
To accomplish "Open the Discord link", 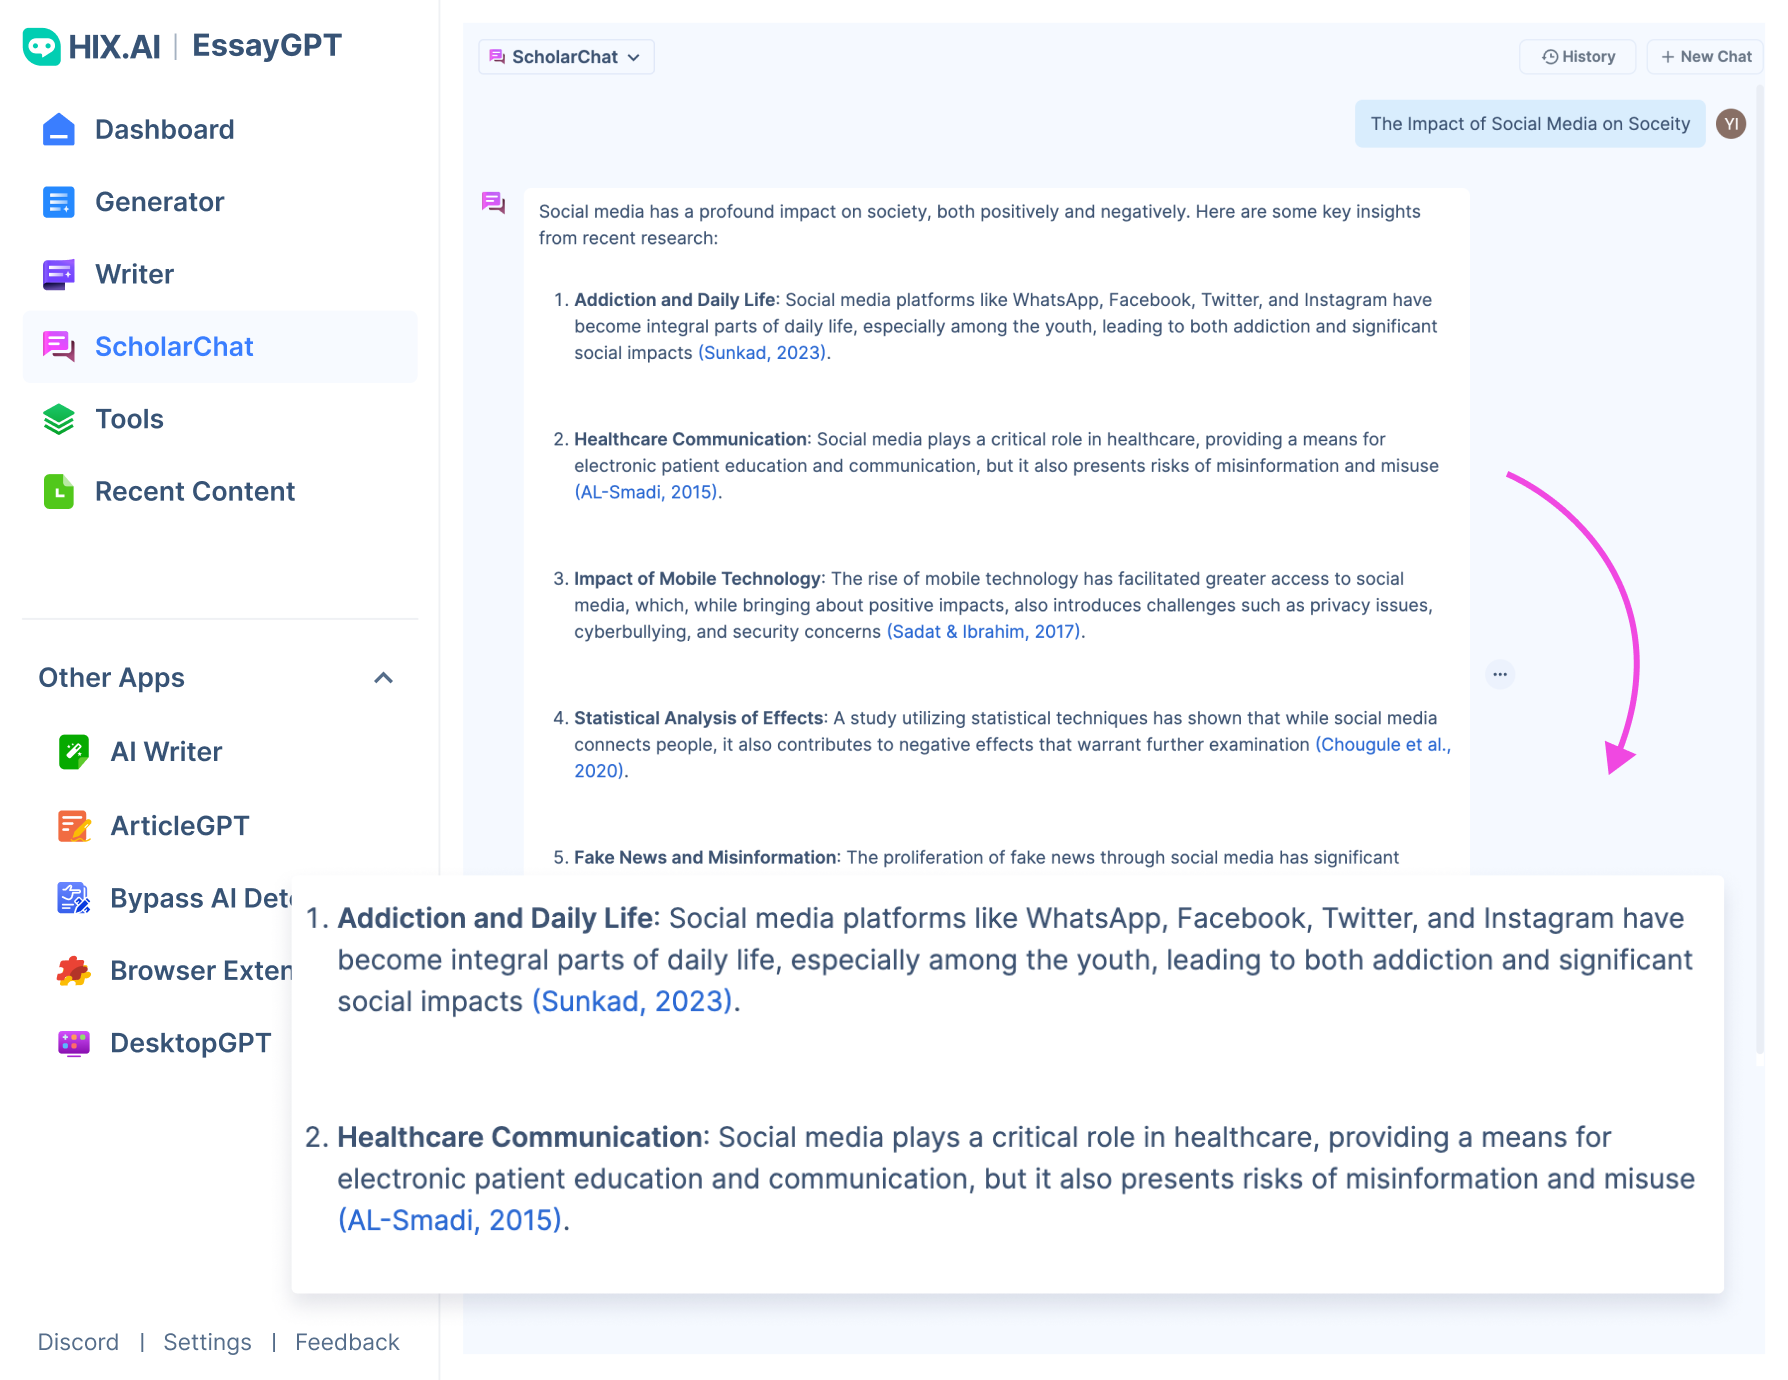I will pyautogui.click(x=78, y=1342).
